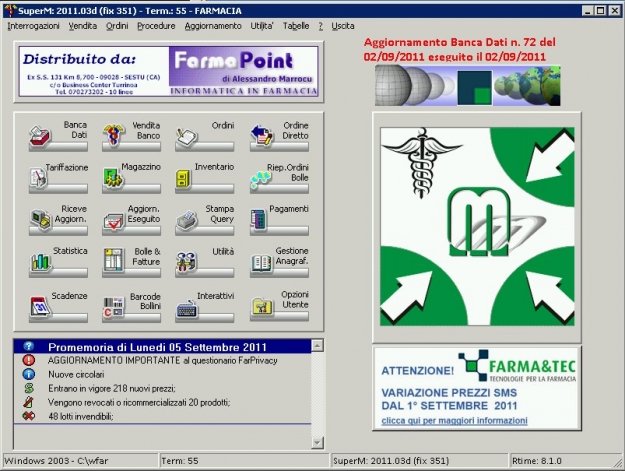Screen dimensions: 625x471
Task: Launch Riceve Aggiorn. computer icon
Action: click(x=40, y=220)
